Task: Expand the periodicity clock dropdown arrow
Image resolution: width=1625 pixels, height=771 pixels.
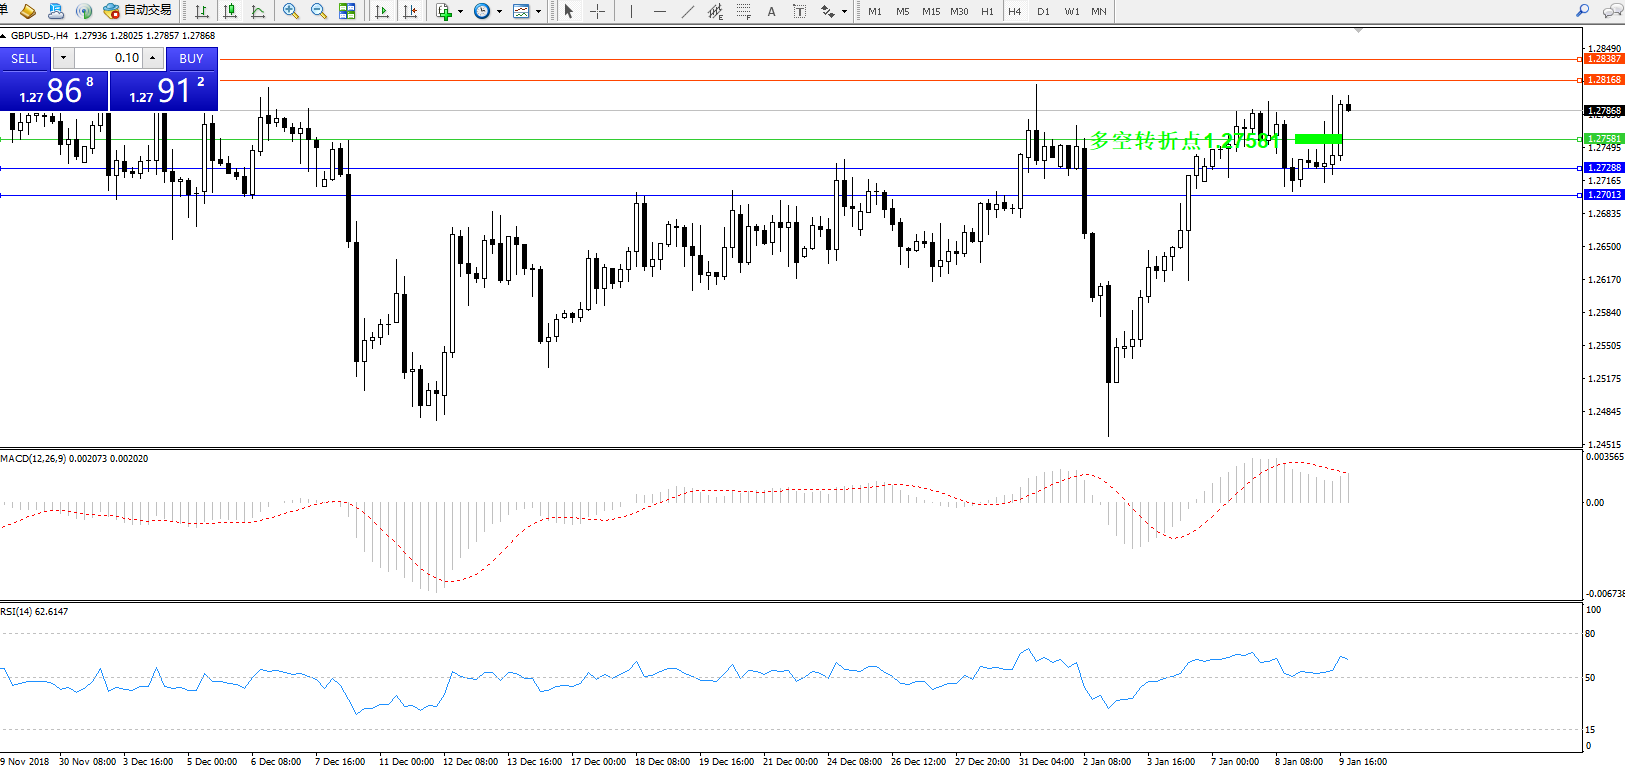Action: (499, 12)
